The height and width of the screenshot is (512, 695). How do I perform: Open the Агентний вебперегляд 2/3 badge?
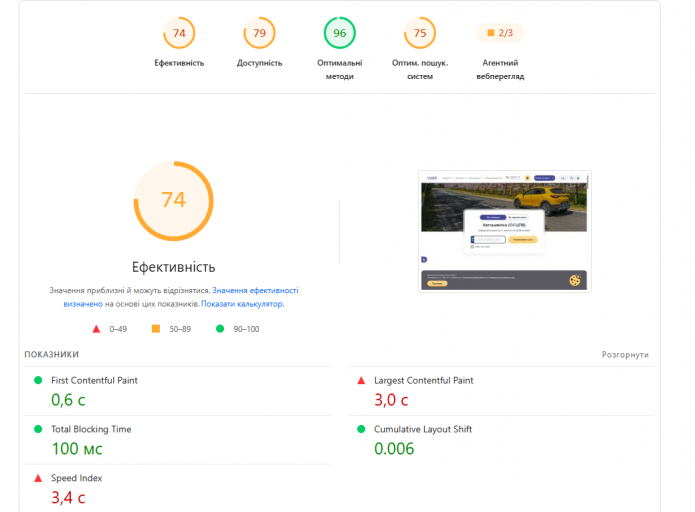pos(500,33)
